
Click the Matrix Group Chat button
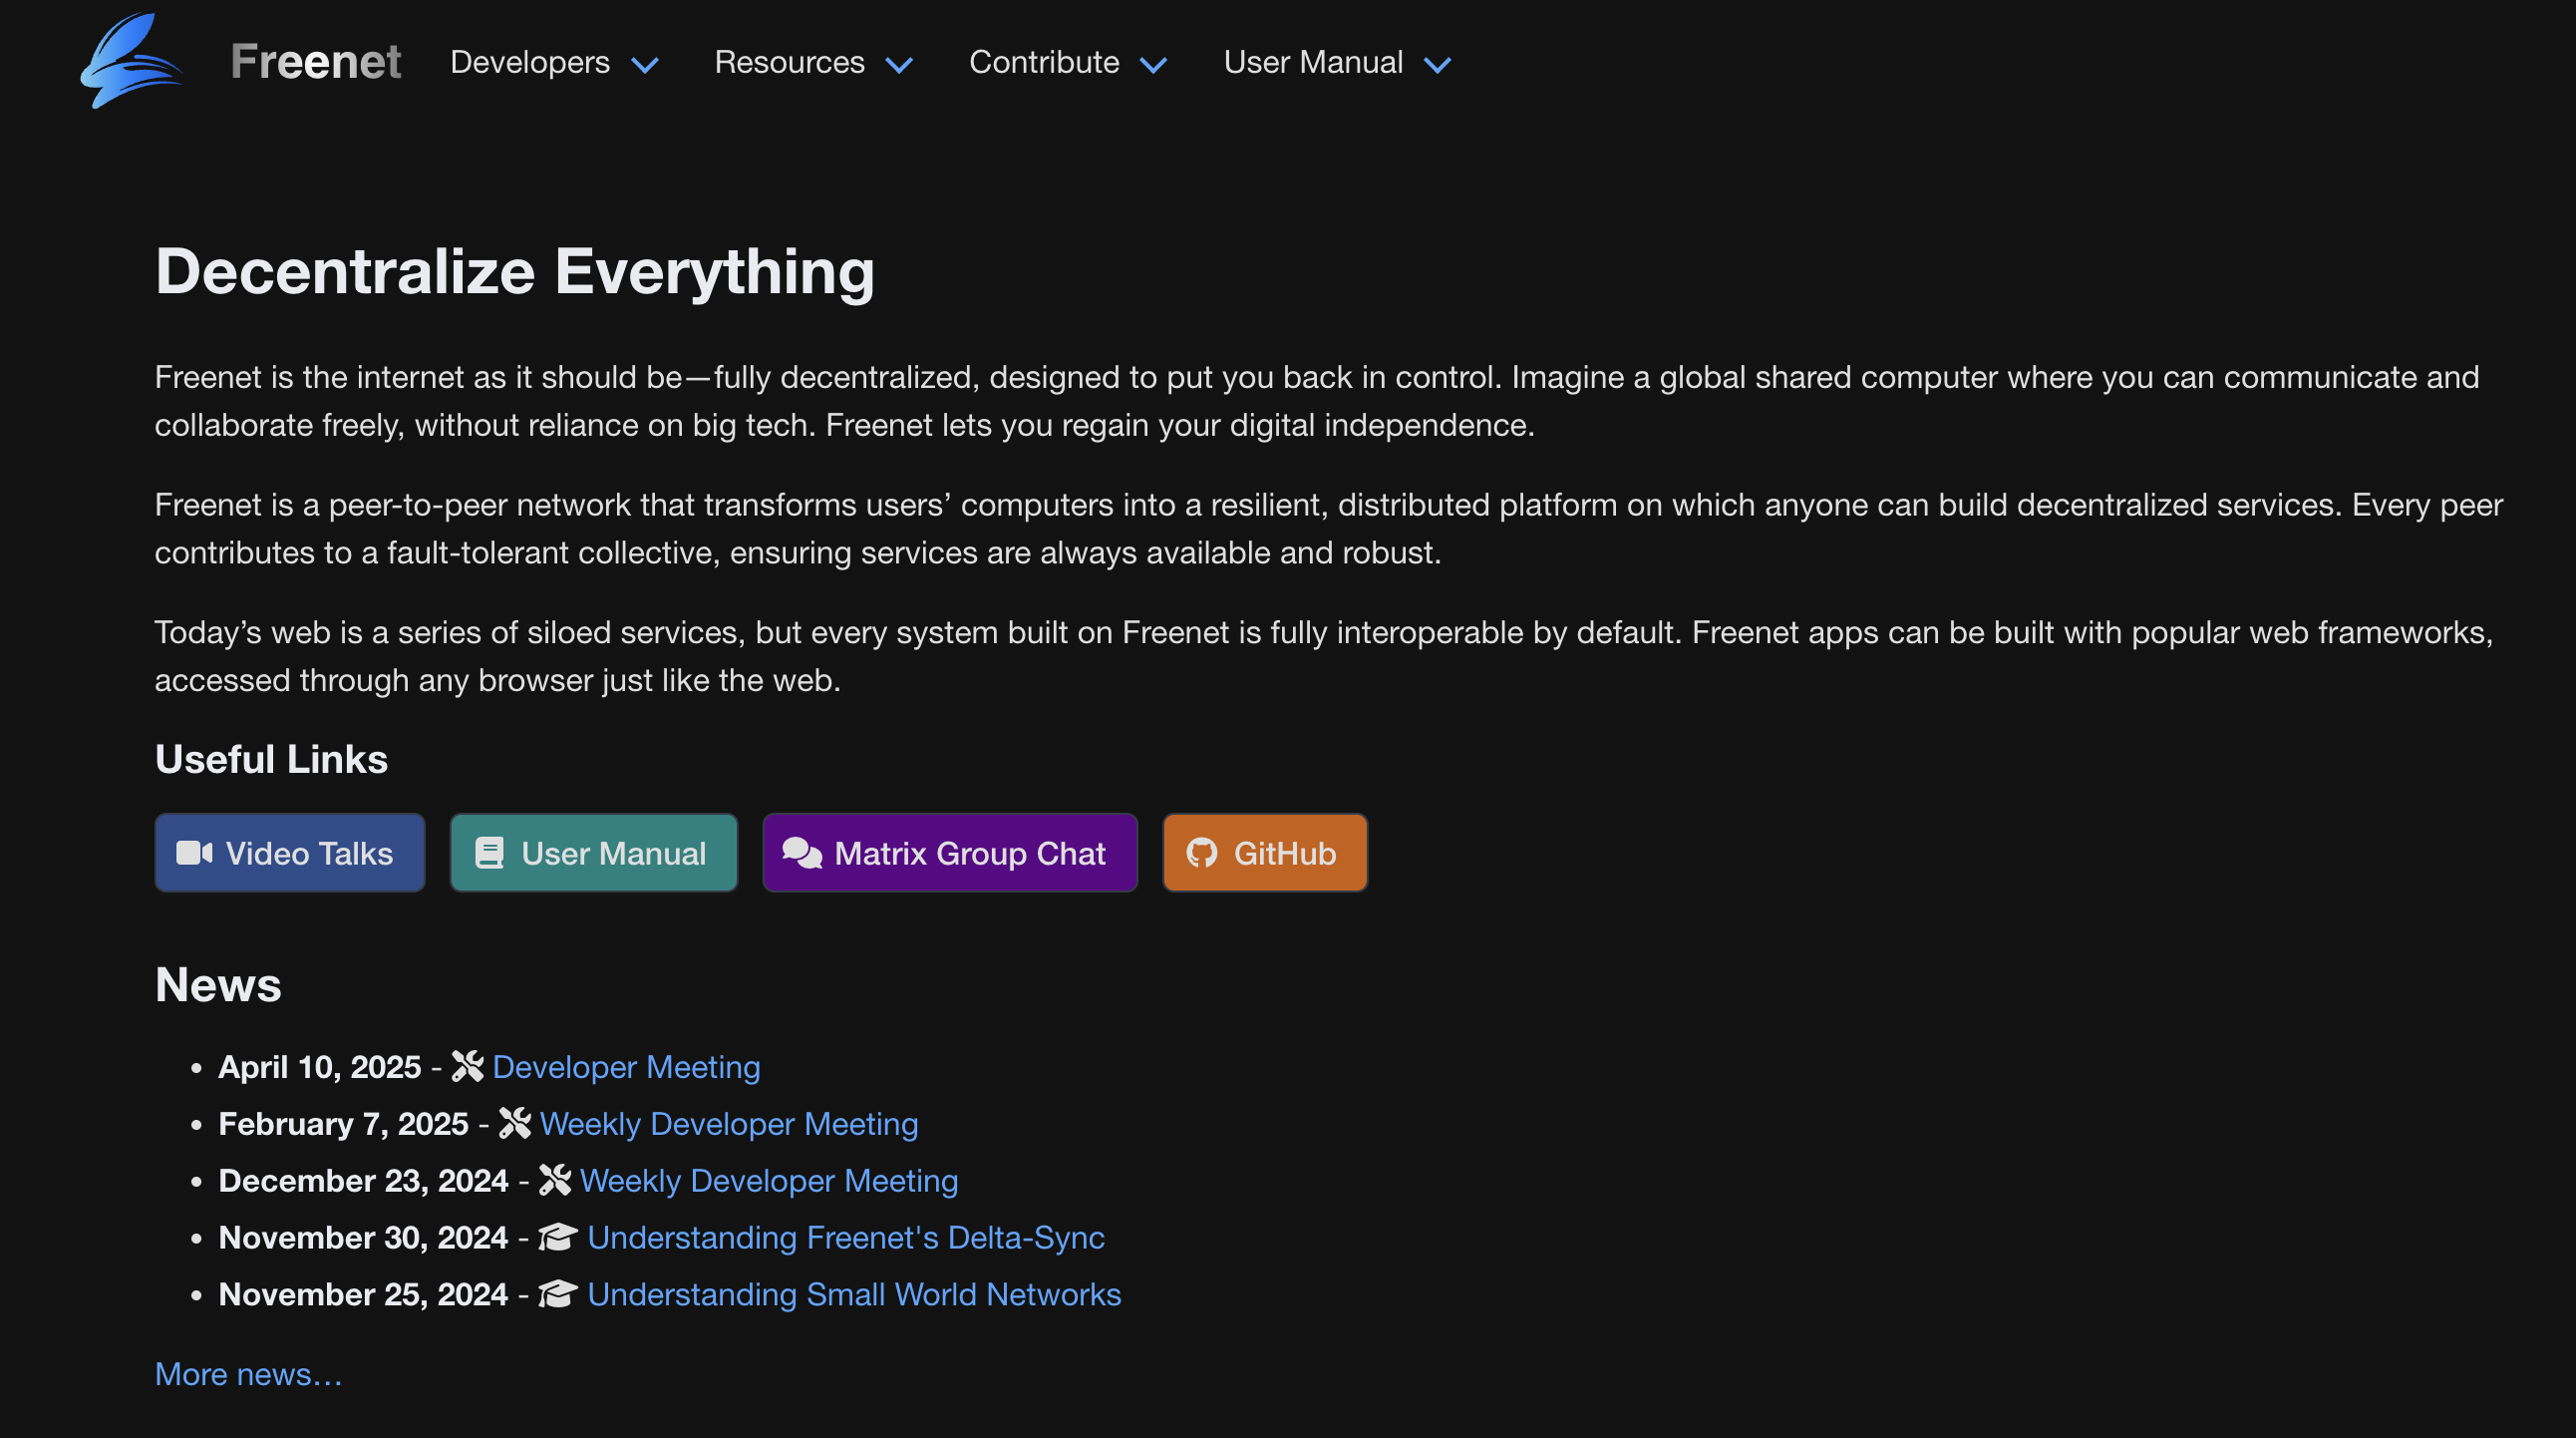[x=949, y=852]
